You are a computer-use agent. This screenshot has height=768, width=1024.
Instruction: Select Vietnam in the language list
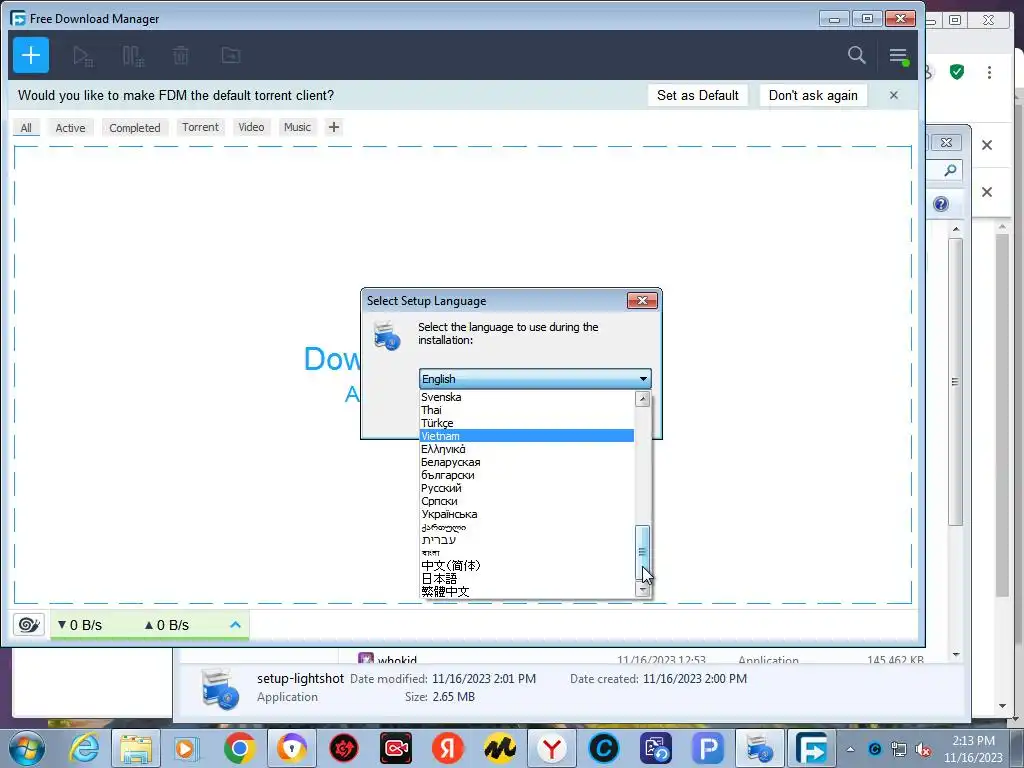[x=526, y=436]
